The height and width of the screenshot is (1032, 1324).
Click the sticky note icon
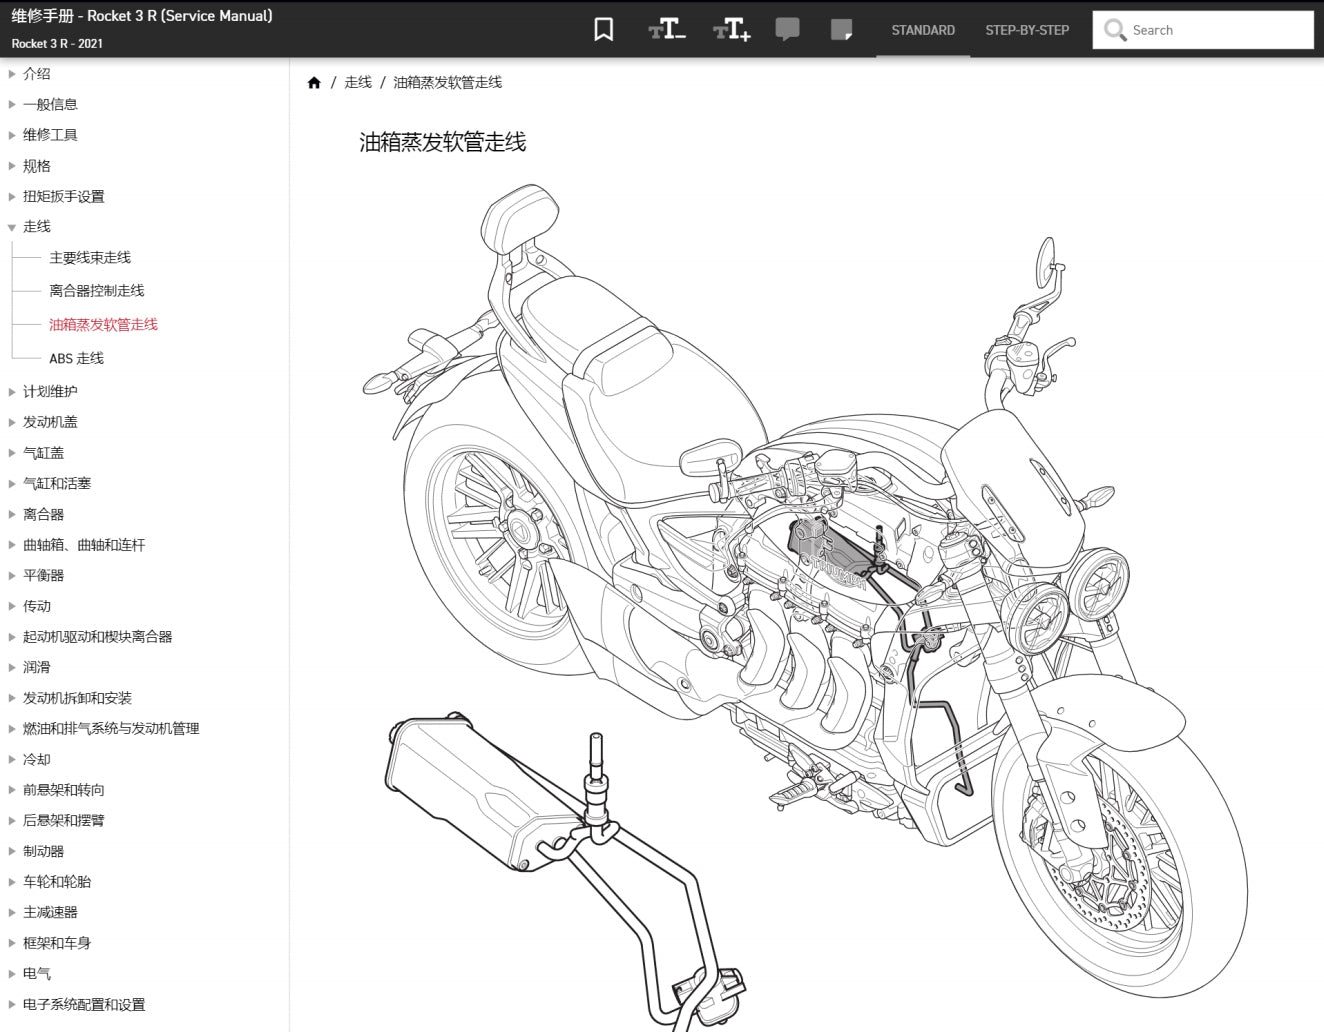tap(842, 30)
